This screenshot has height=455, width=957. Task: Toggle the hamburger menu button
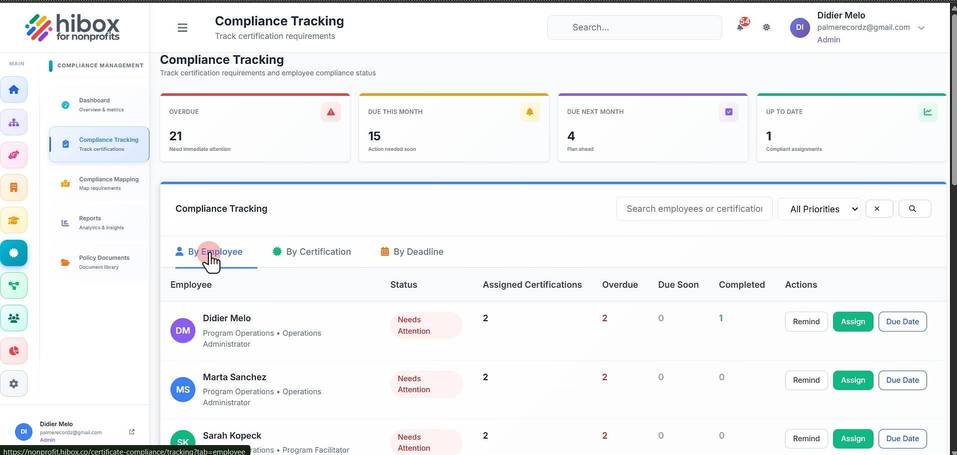click(182, 27)
